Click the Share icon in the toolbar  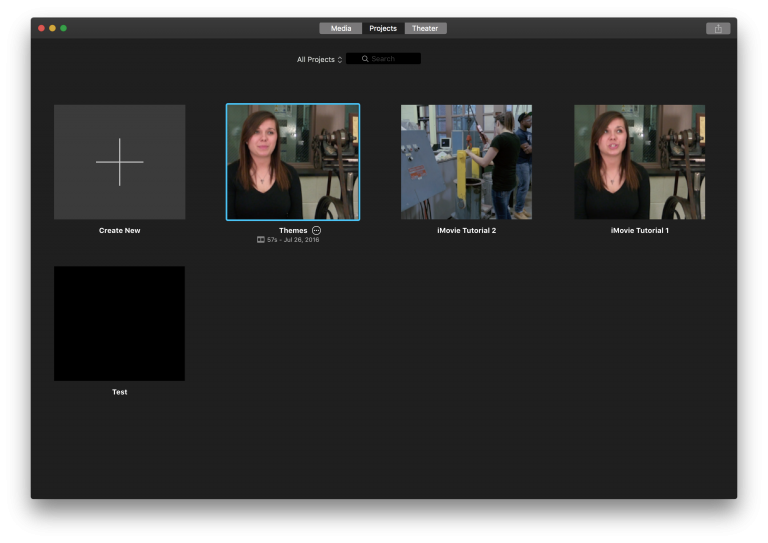point(718,28)
